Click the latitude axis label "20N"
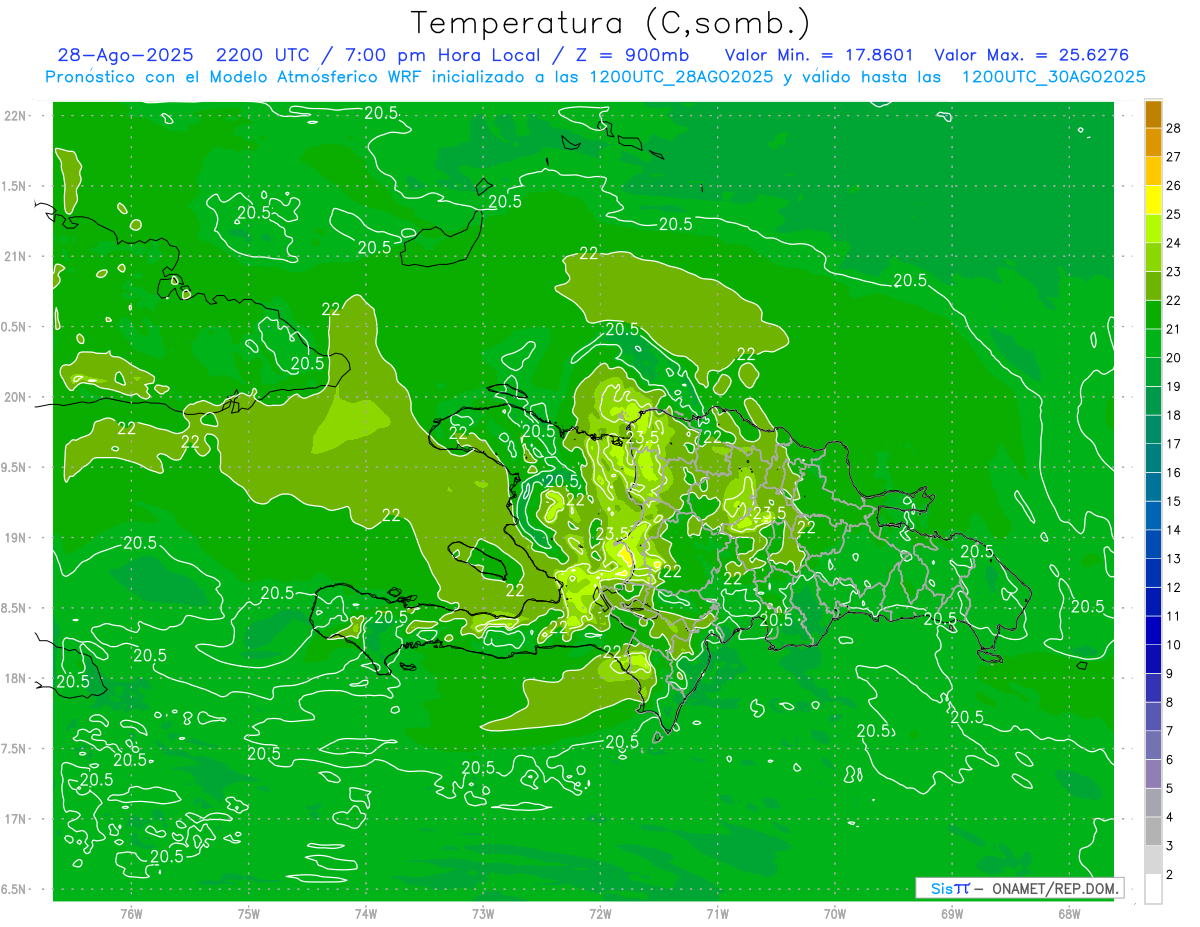The height and width of the screenshot is (927, 1200). point(15,397)
